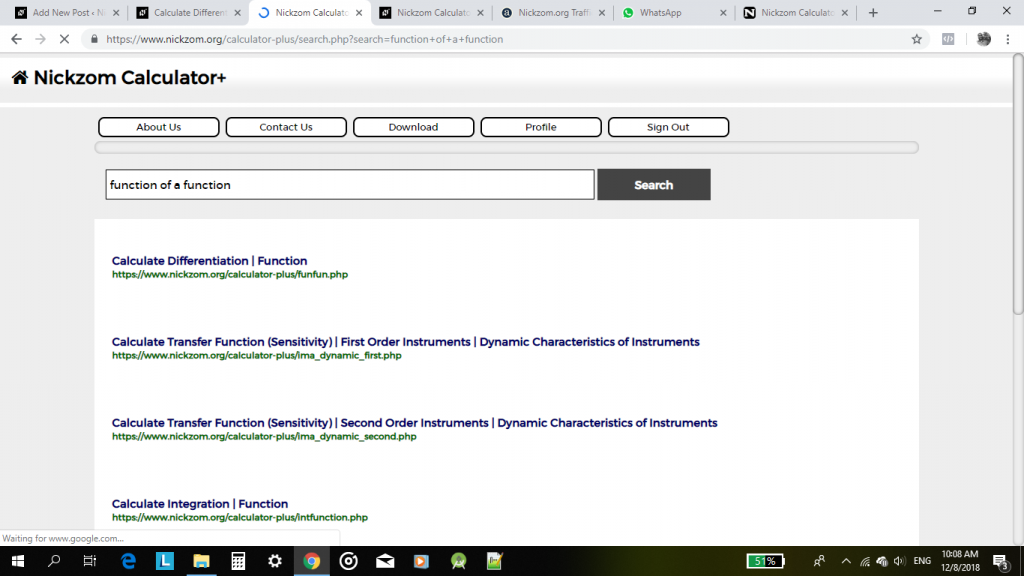Viewport: 1024px width, 576px height.
Task: Open the volume control in tray
Action: pyautogui.click(x=899, y=561)
